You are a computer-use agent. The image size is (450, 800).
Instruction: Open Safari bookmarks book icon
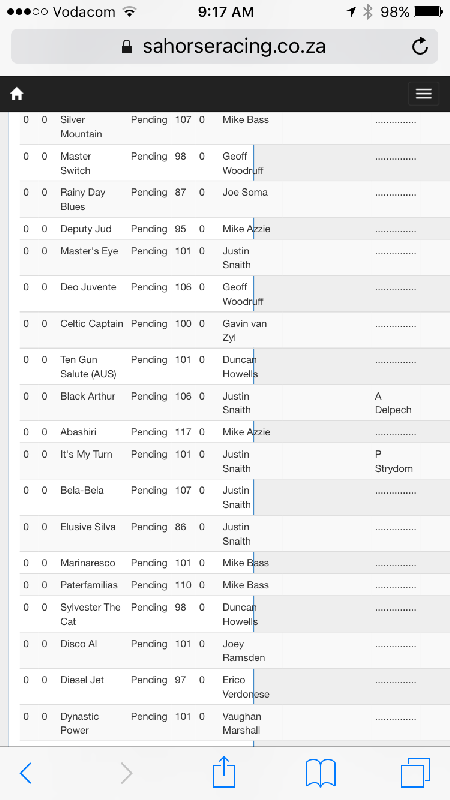tap(321, 773)
